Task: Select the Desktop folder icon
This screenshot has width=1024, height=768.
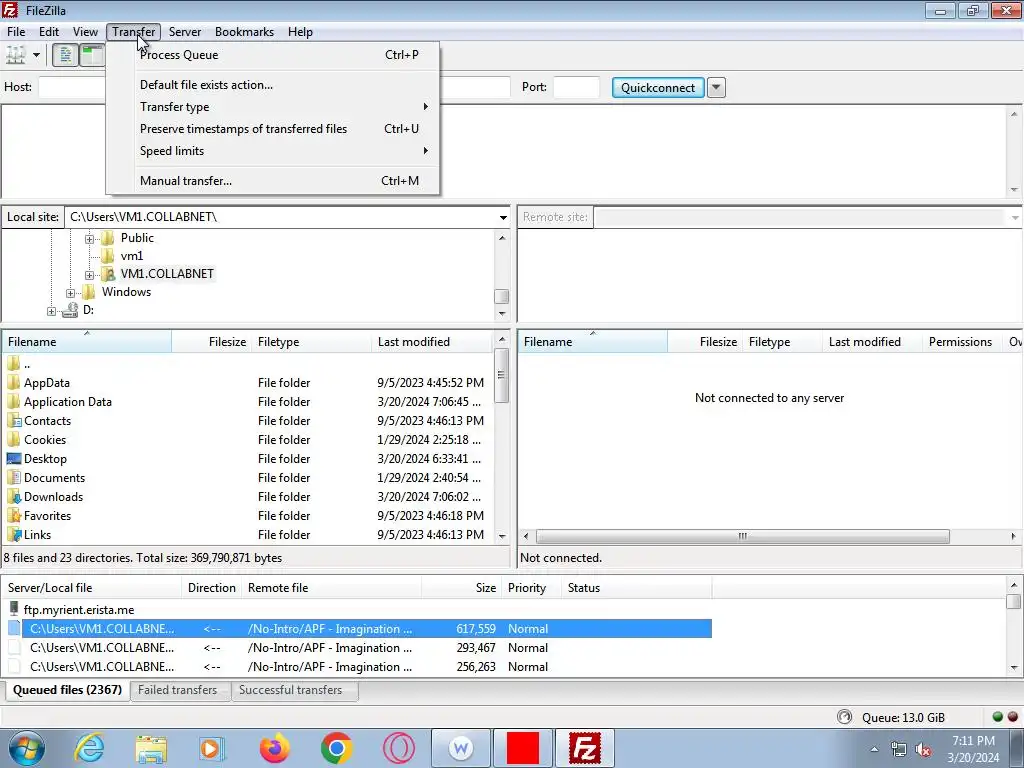Action: coord(13,458)
